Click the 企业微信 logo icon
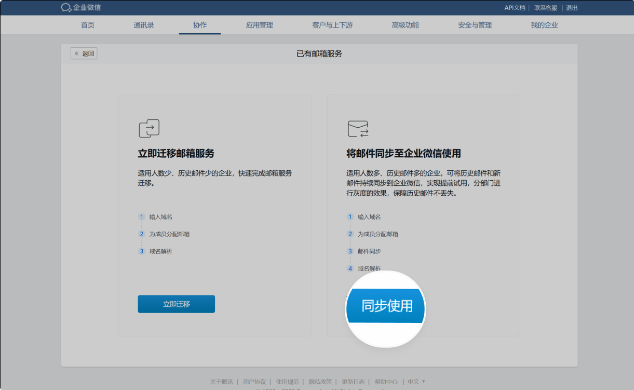This screenshot has width=634, height=390. click(66, 8)
